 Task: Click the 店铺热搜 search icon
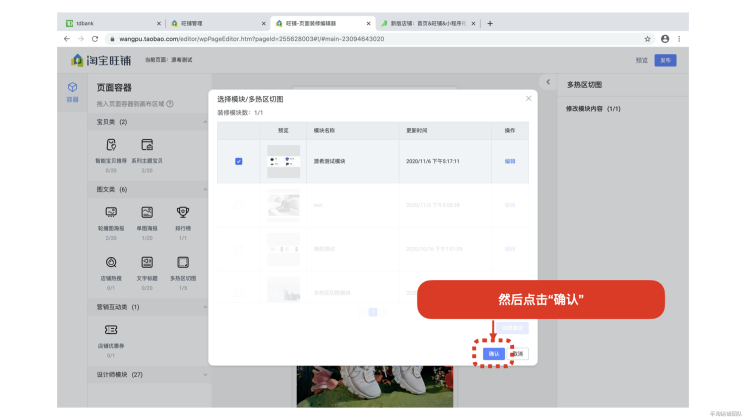coord(111,262)
